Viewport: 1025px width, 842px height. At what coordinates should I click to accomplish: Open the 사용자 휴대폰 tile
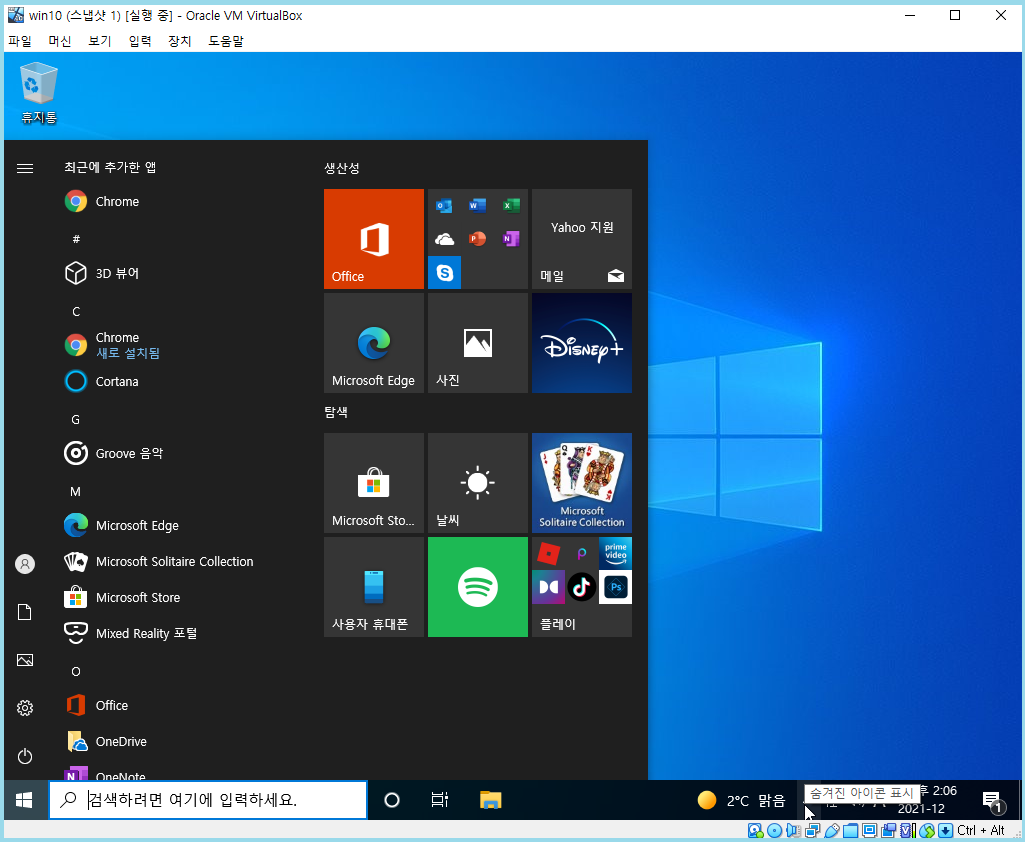tap(374, 586)
